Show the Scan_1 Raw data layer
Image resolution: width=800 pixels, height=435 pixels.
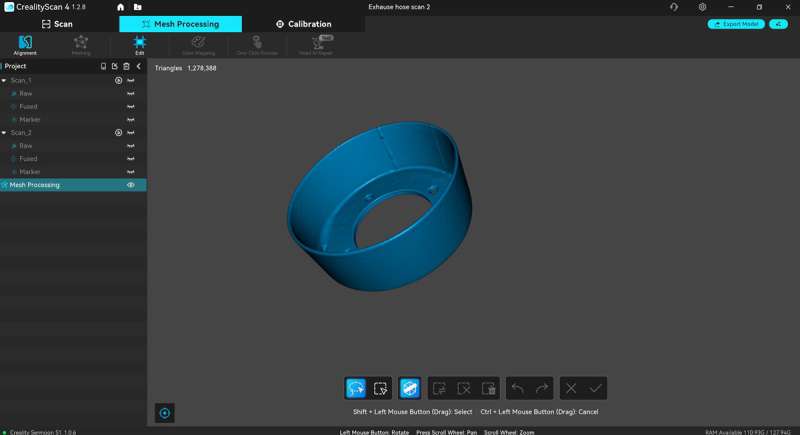131,93
